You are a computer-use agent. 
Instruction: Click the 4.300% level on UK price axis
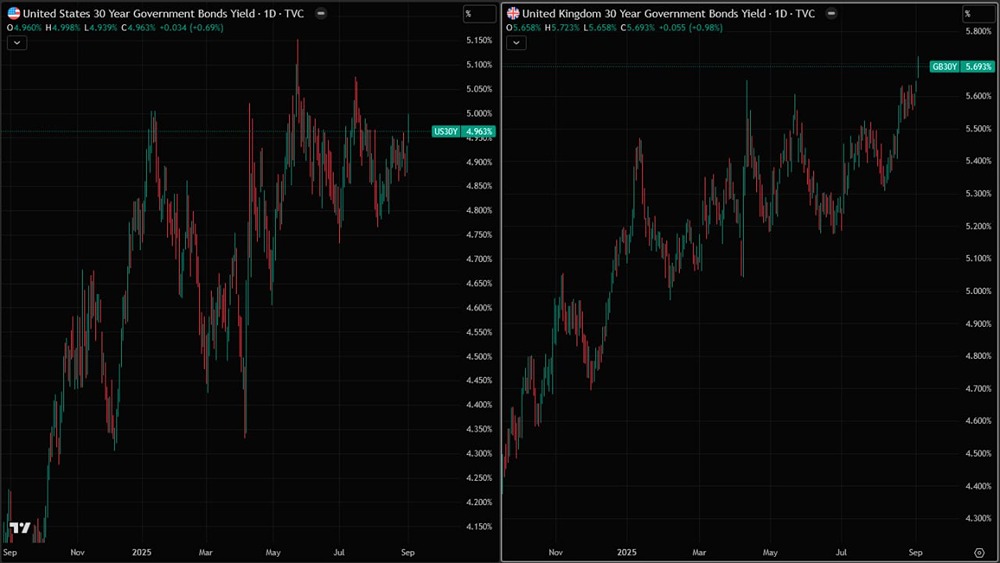tap(978, 518)
